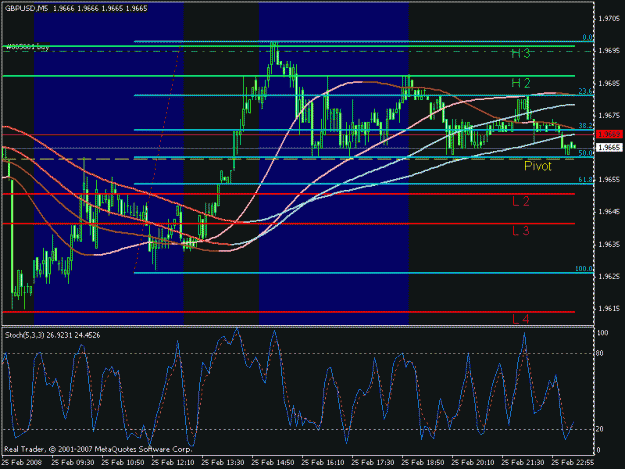Image resolution: width=625 pixels, height=469 pixels.
Task: Click the stochastic 100 scale value
Action: pos(603,333)
